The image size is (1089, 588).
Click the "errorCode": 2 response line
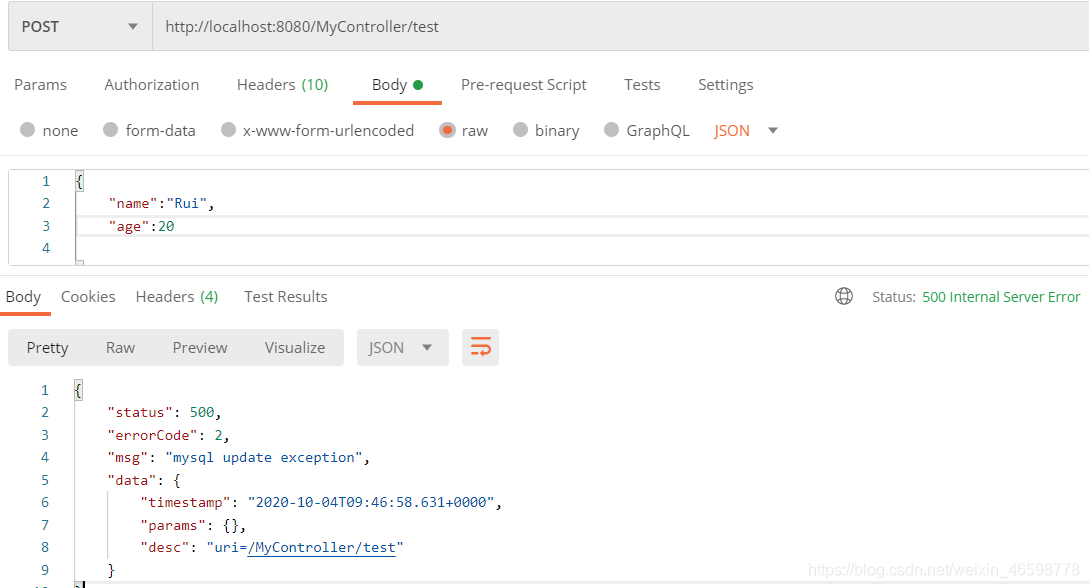coord(168,435)
